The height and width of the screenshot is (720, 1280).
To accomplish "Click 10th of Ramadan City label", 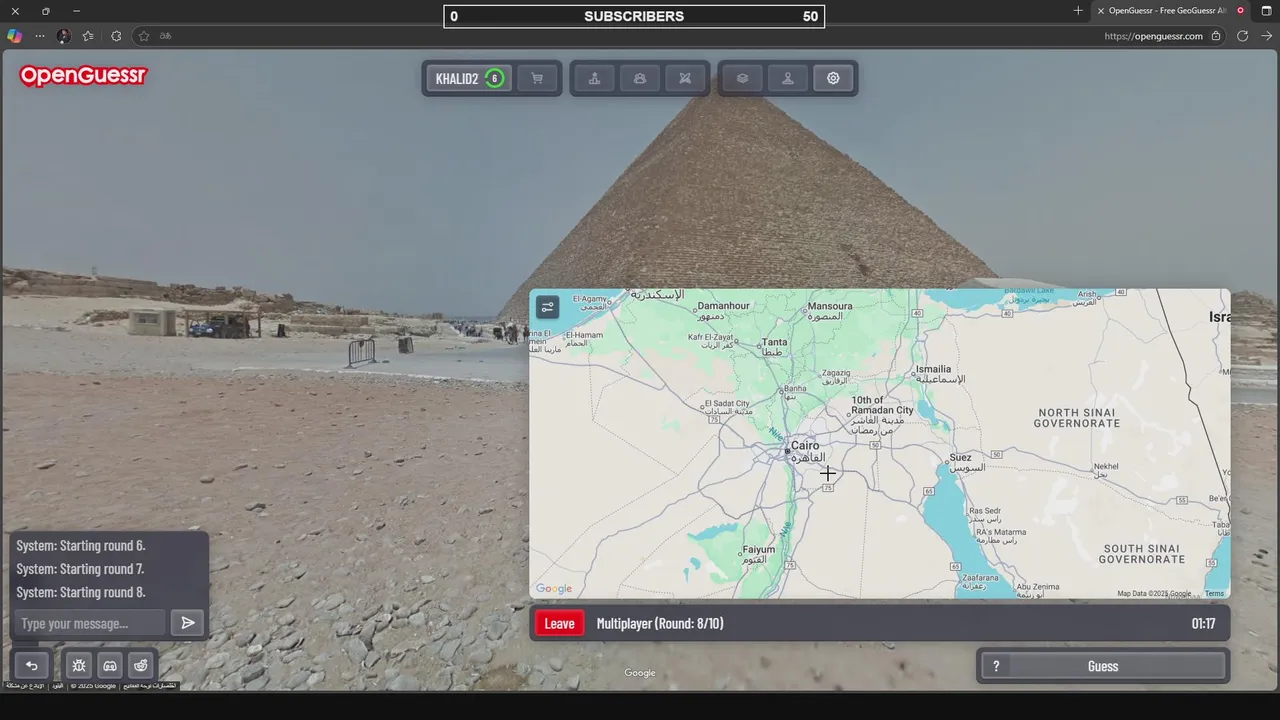I will tap(882, 405).
